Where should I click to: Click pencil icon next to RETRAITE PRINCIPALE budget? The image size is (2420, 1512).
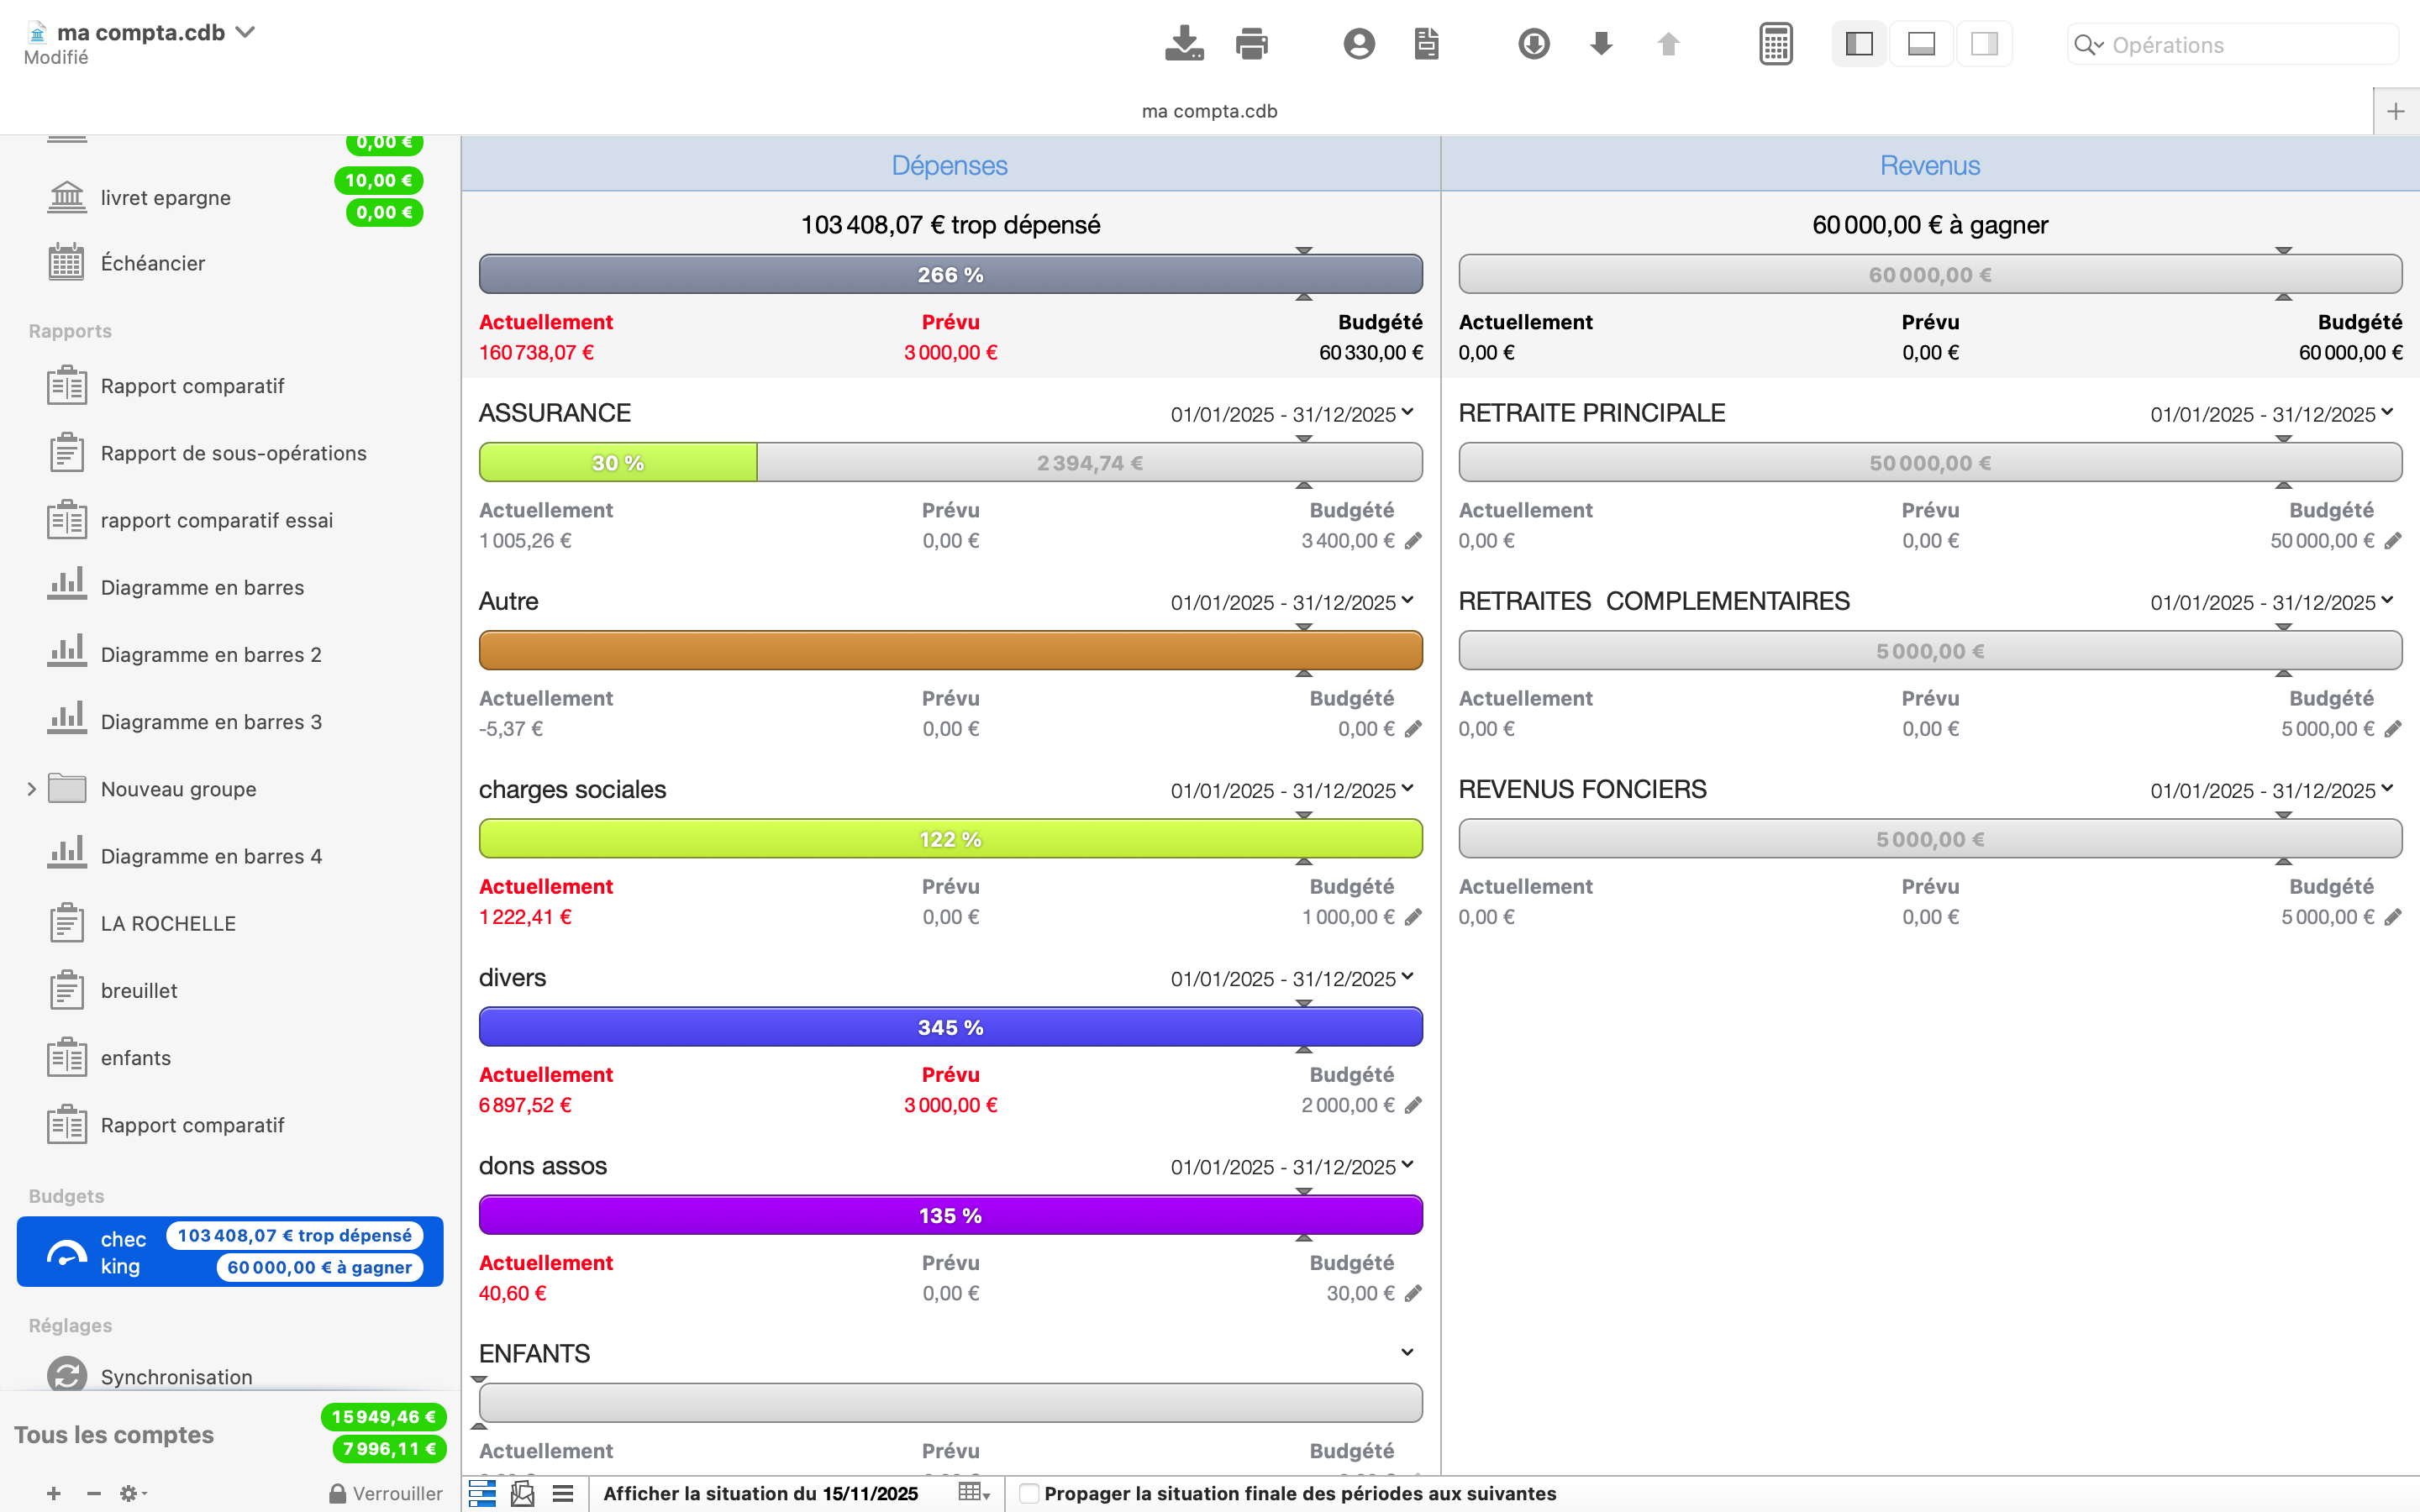(2393, 541)
